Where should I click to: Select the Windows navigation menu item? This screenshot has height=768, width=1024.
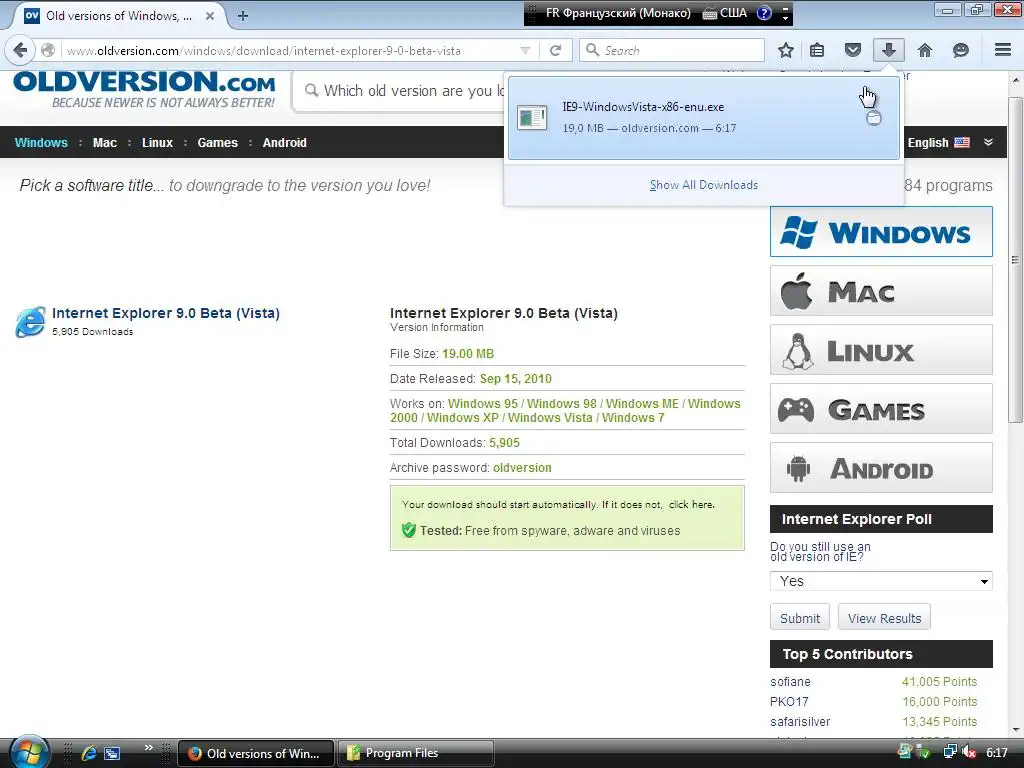[x=41, y=142]
